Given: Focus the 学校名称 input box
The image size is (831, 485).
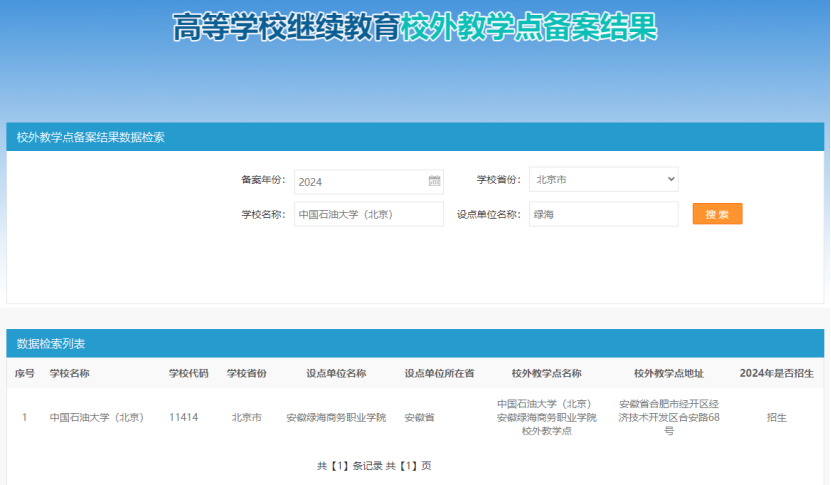Looking at the screenshot, I should point(368,214).
